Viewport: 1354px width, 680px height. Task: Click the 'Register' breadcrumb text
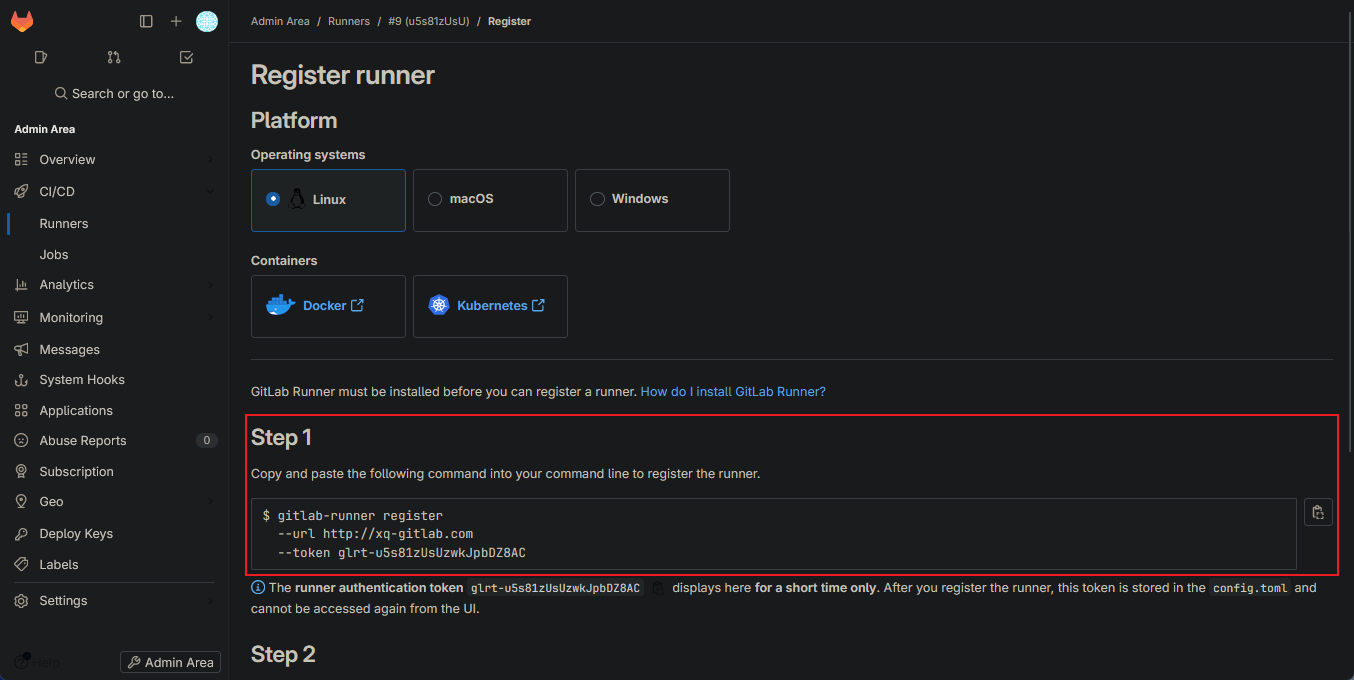click(x=509, y=21)
